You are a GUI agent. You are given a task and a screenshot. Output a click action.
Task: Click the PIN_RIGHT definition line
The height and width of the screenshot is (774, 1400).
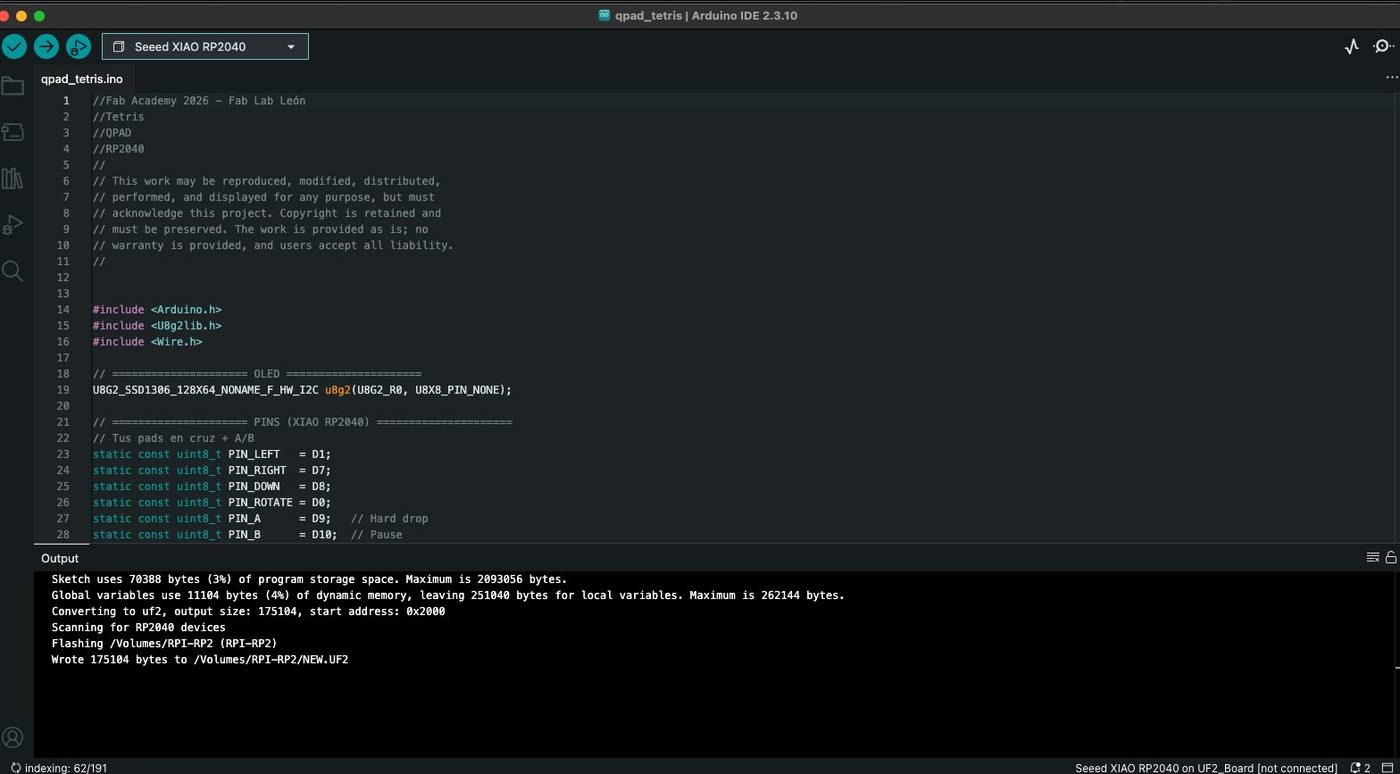coord(212,470)
